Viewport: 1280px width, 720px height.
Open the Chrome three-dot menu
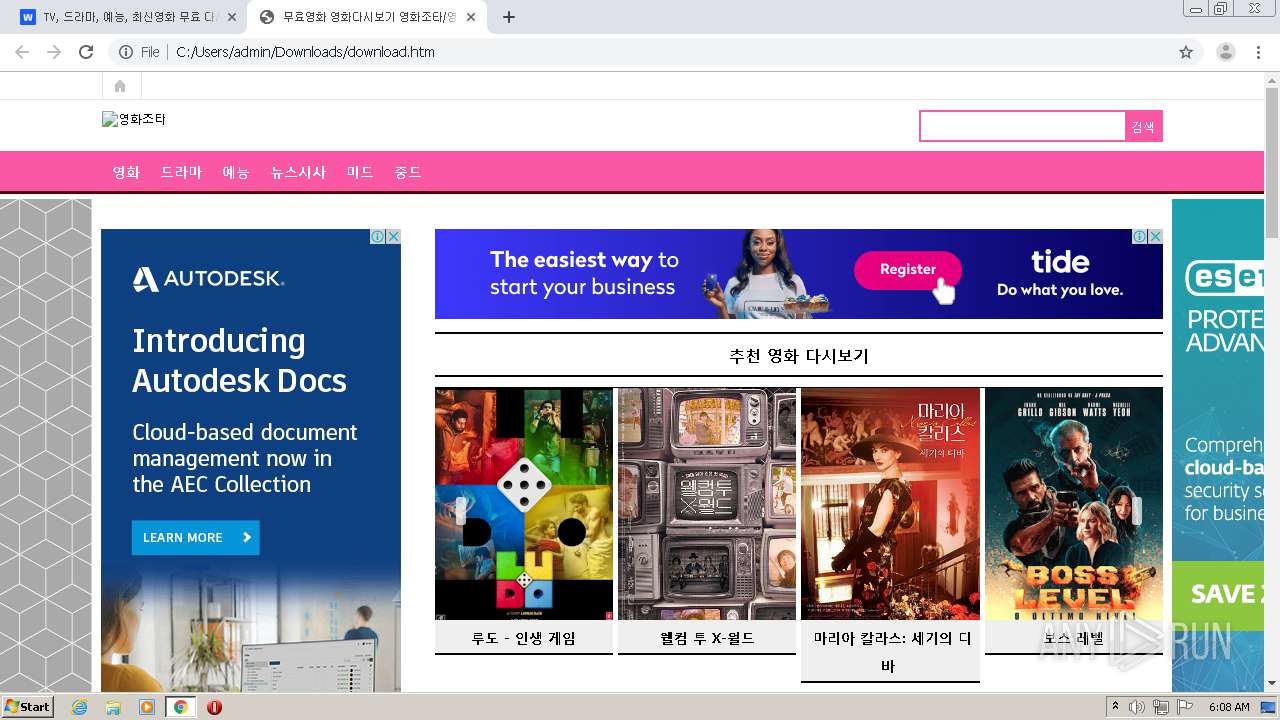click(1258, 52)
